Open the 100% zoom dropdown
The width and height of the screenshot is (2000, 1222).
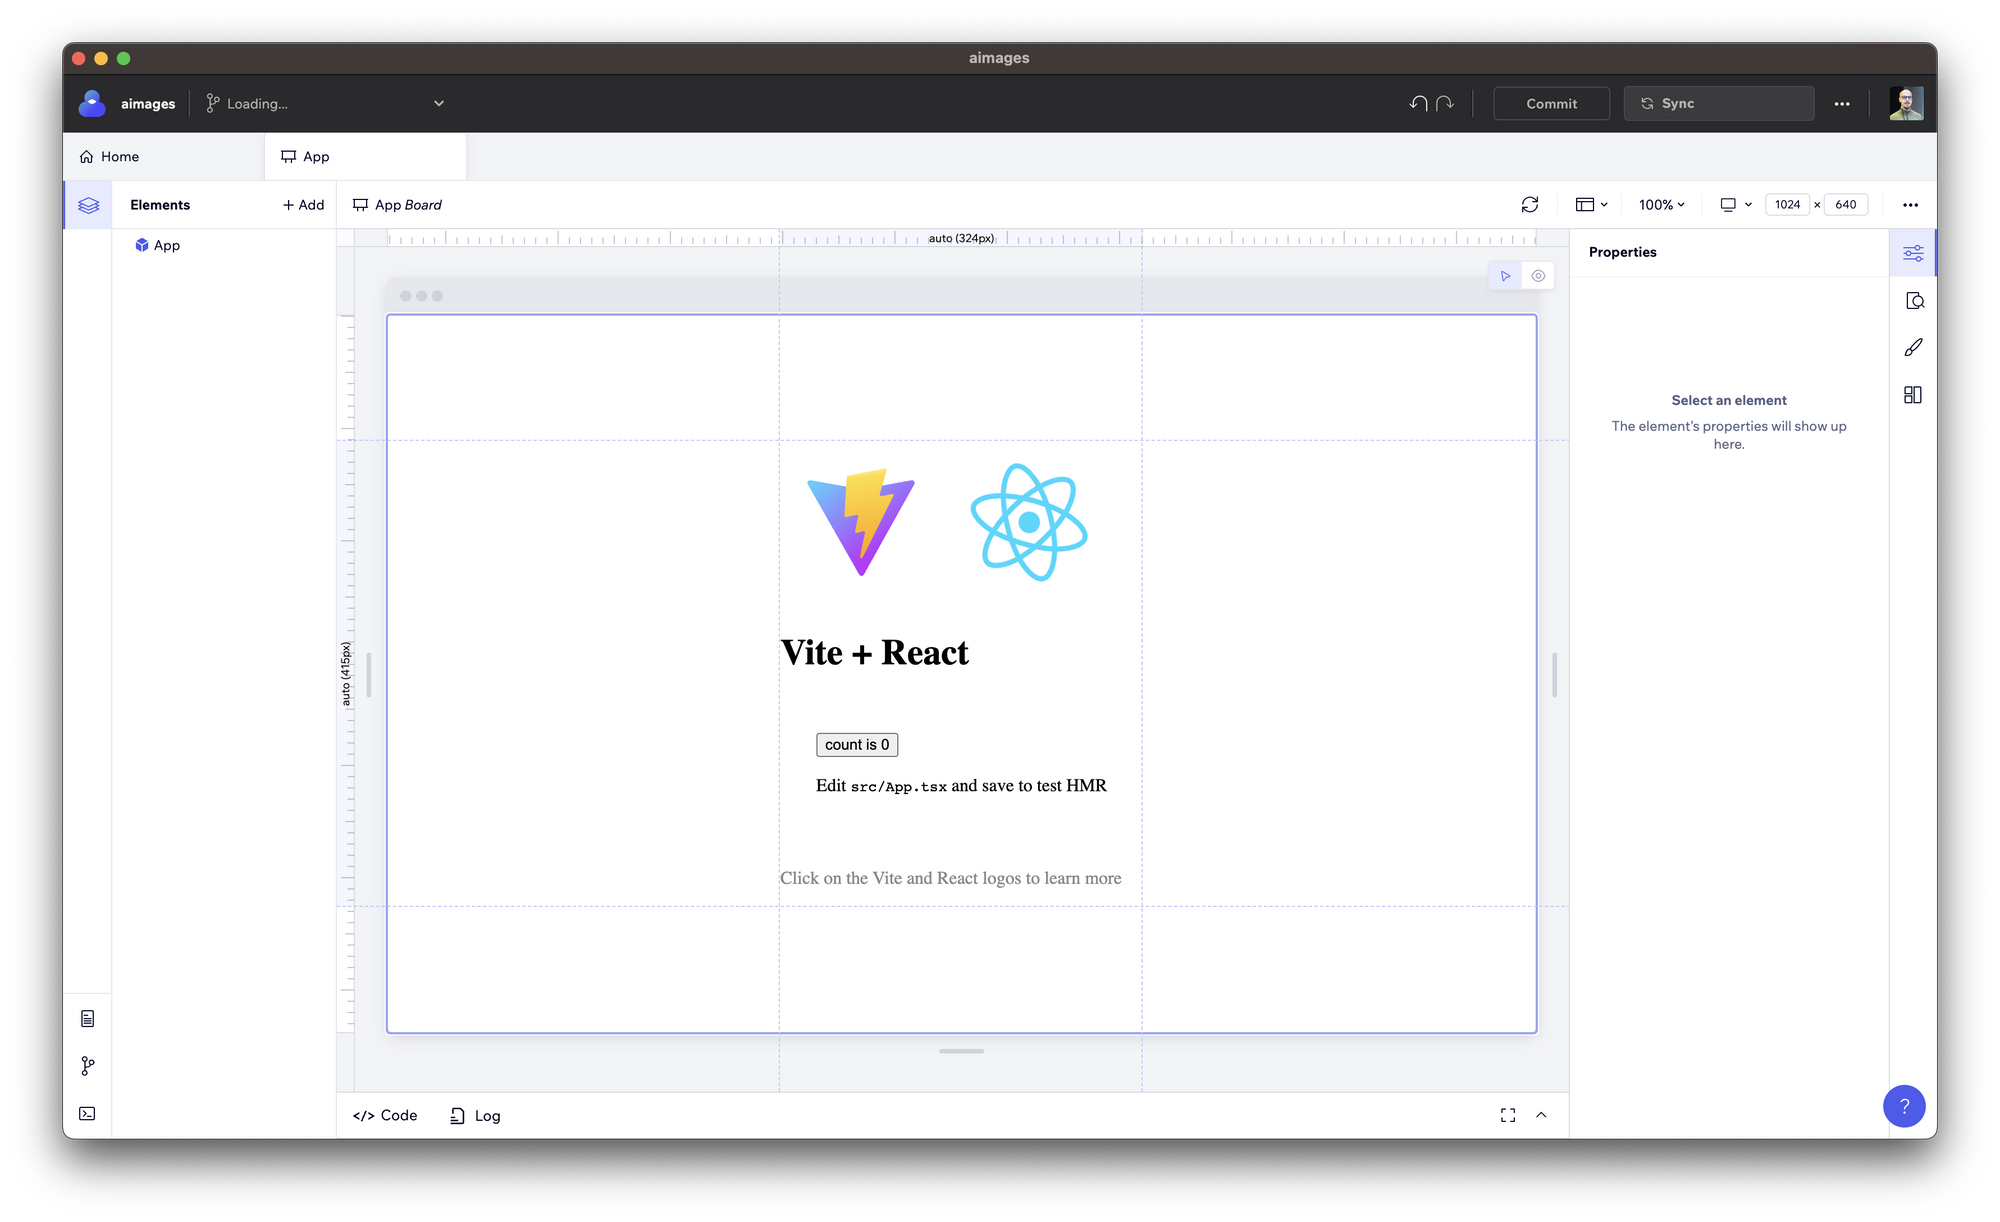(1661, 204)
